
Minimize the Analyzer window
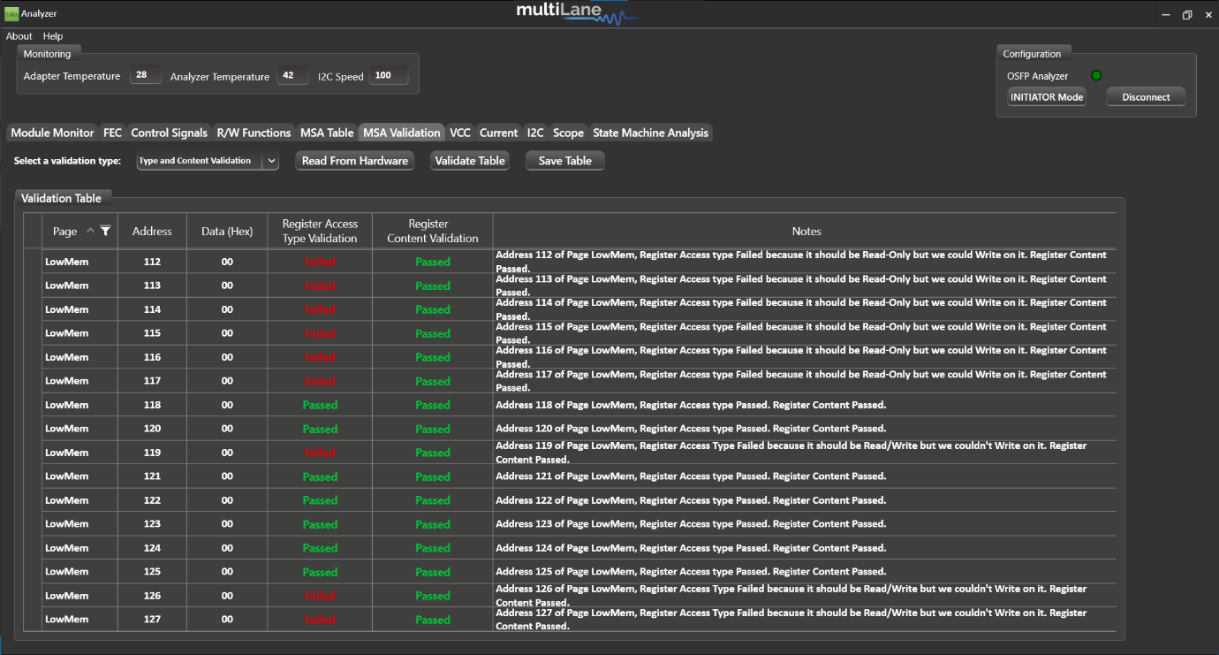point(1165,15)
